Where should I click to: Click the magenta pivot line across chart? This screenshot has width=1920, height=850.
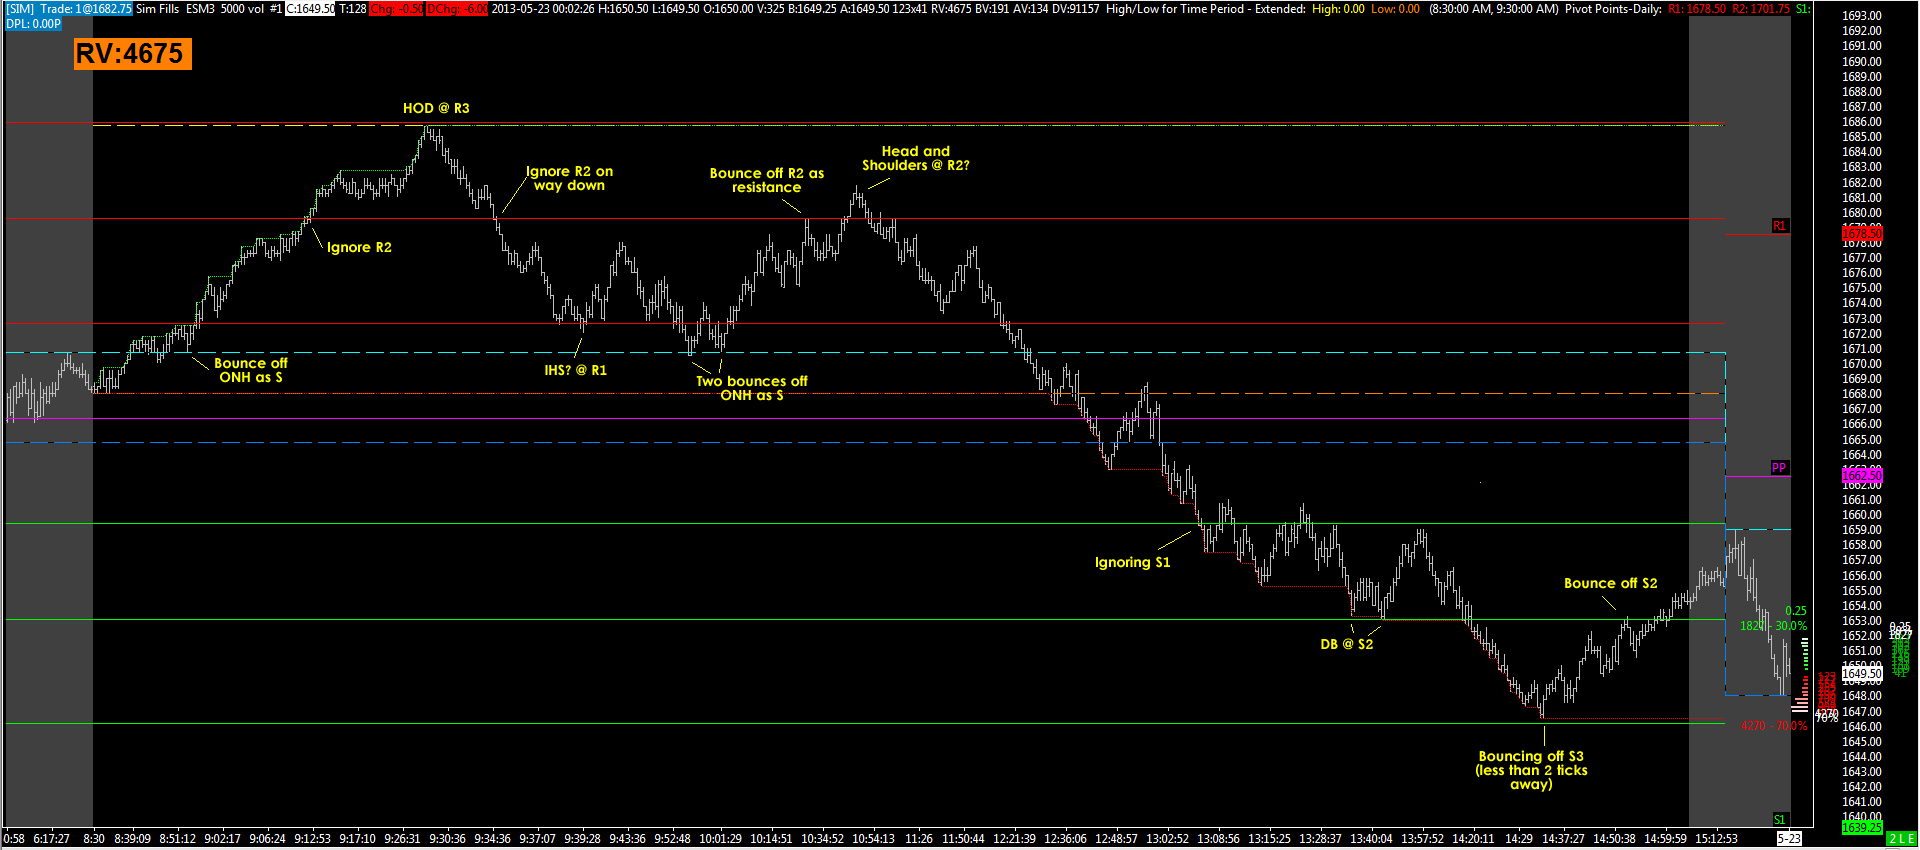point(865,419)
